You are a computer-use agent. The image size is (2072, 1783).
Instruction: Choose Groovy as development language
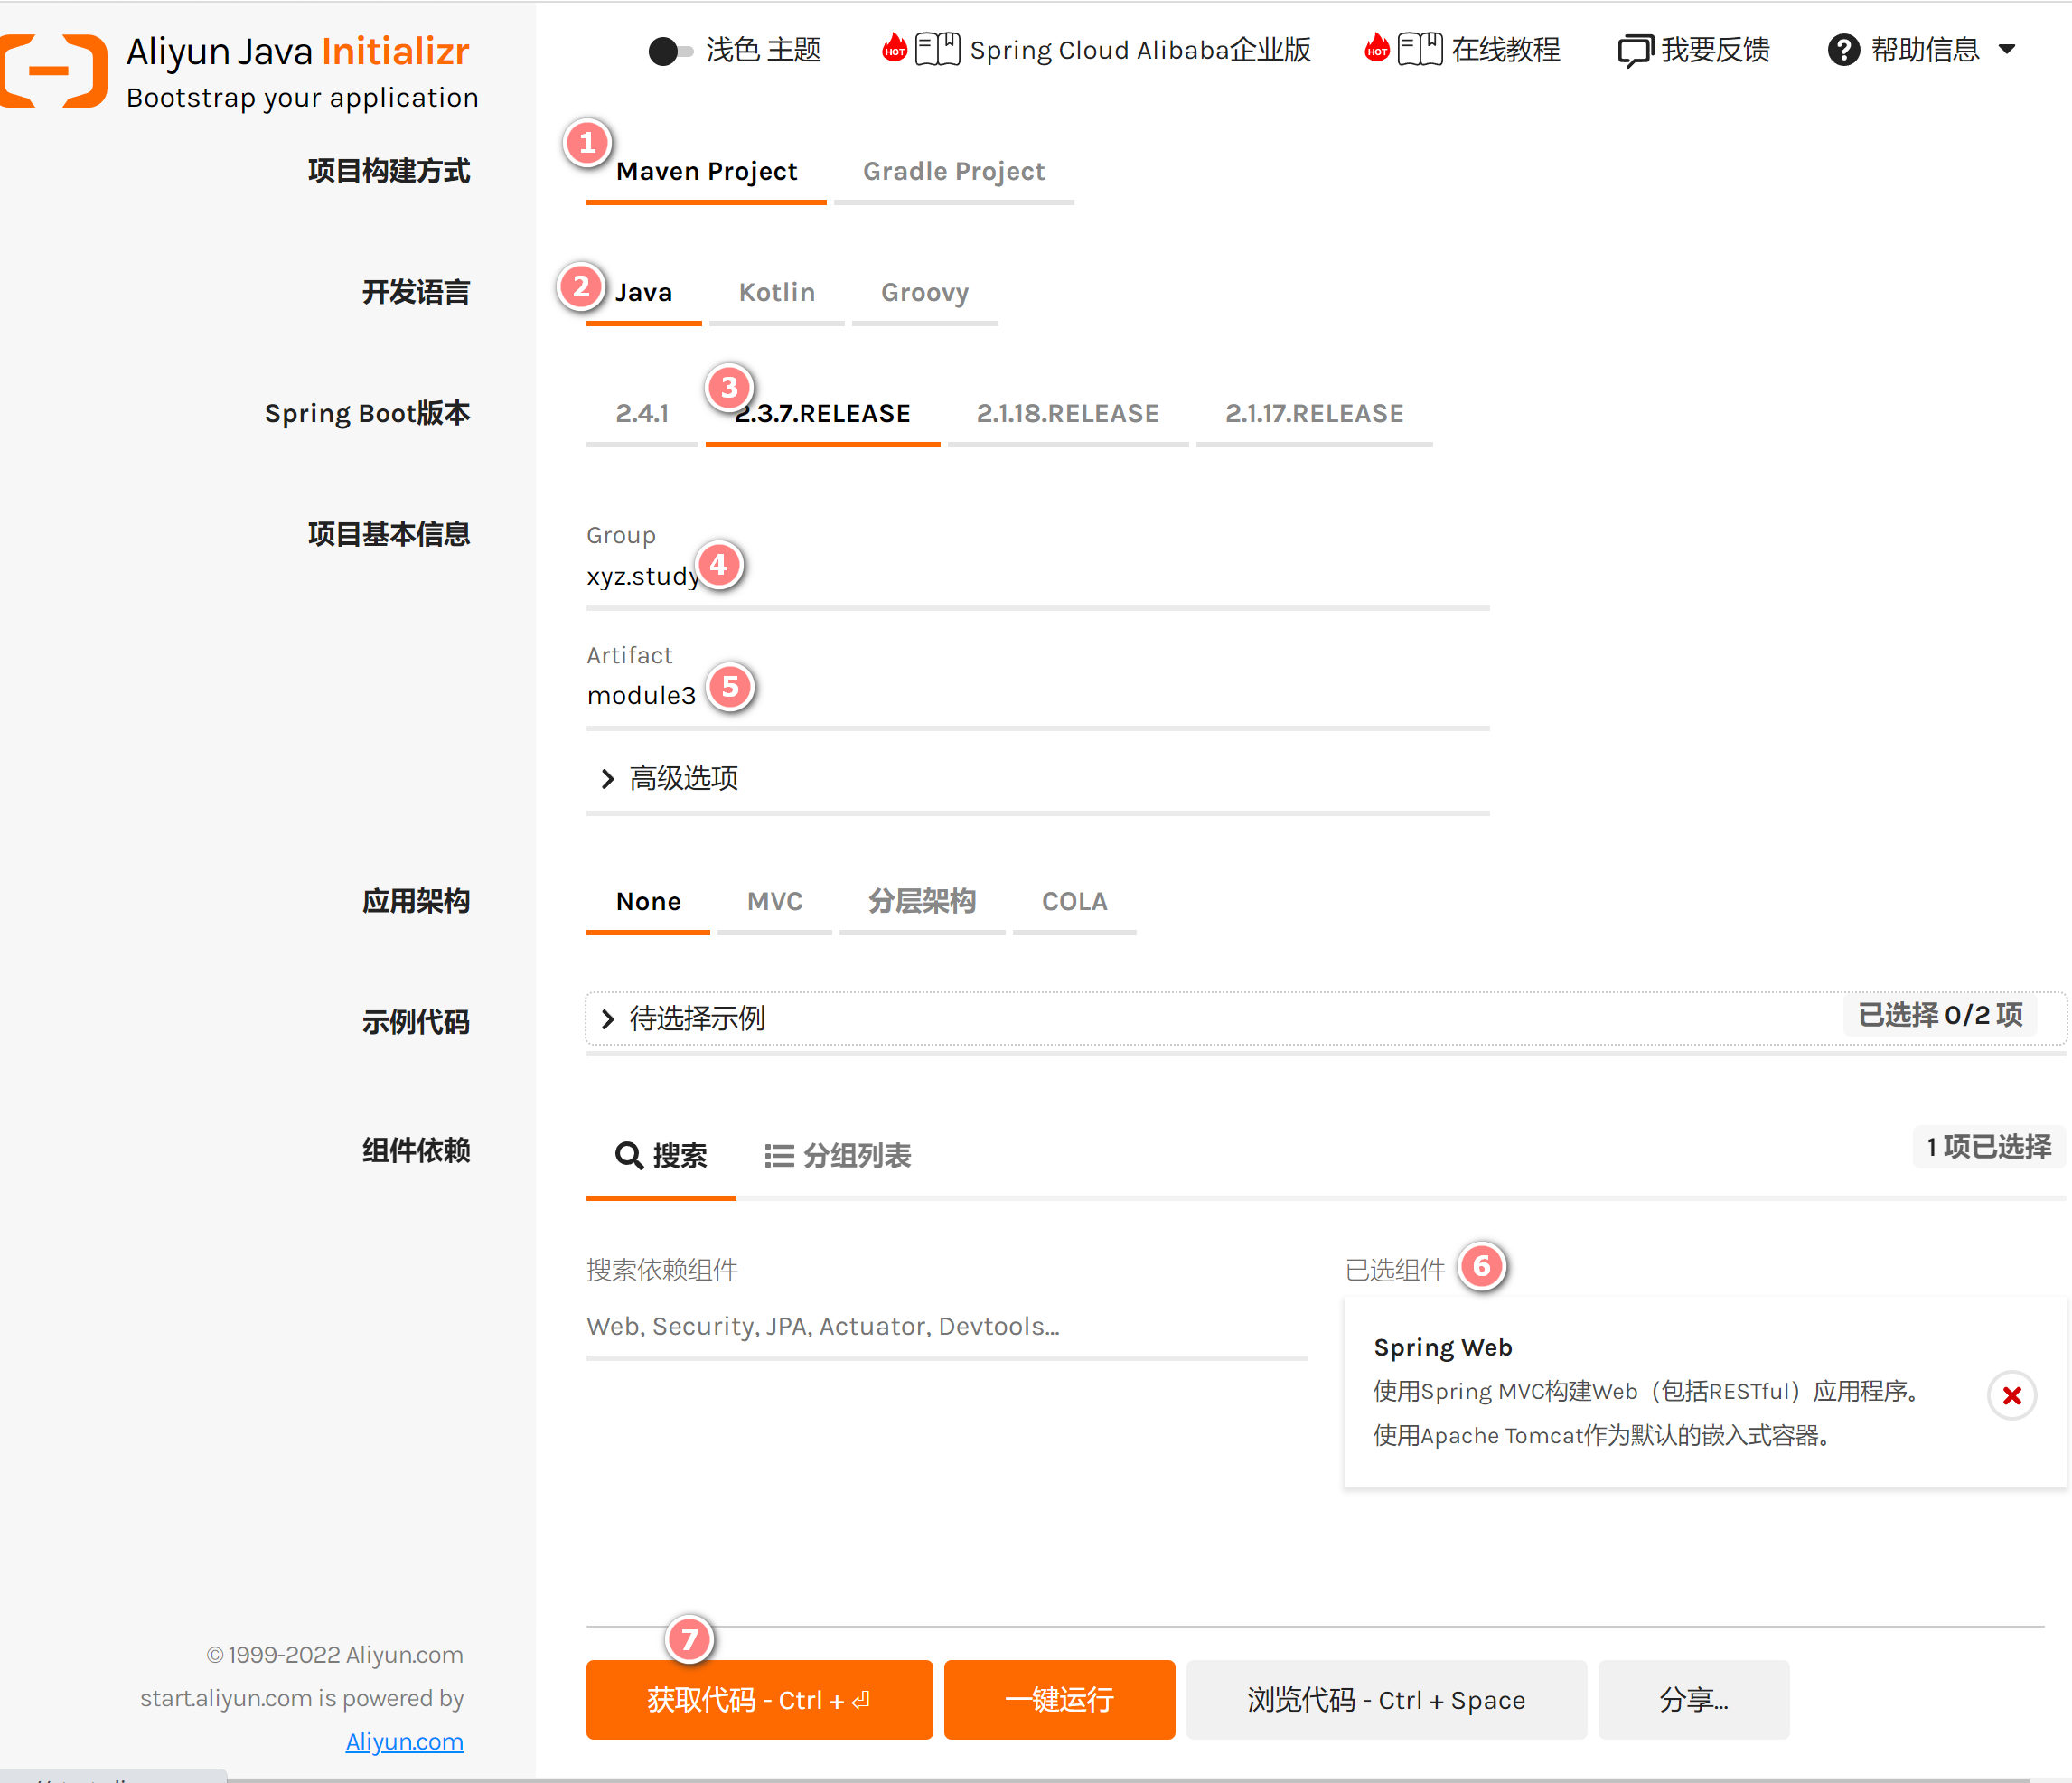click(x=925, y=293)
